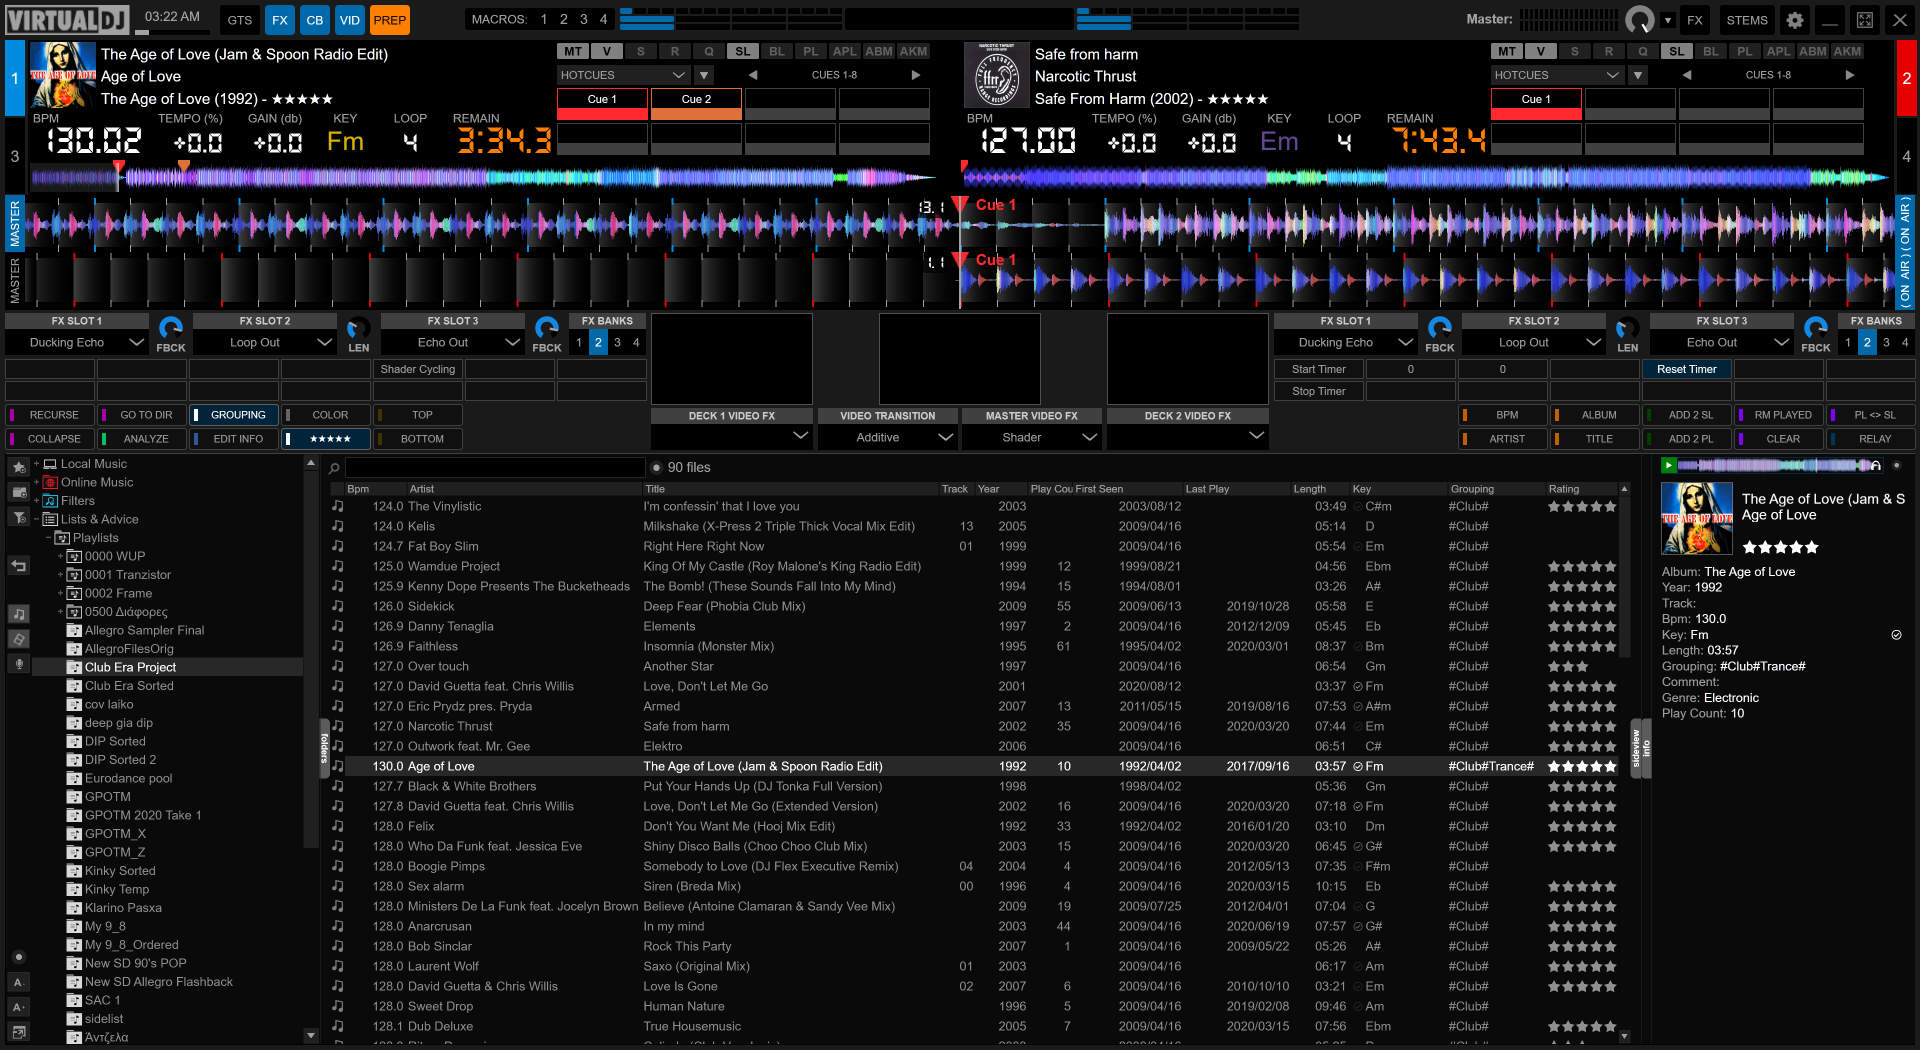Adjust deck 2 FX slot 1 FBCK knob

click(1440, 328)
